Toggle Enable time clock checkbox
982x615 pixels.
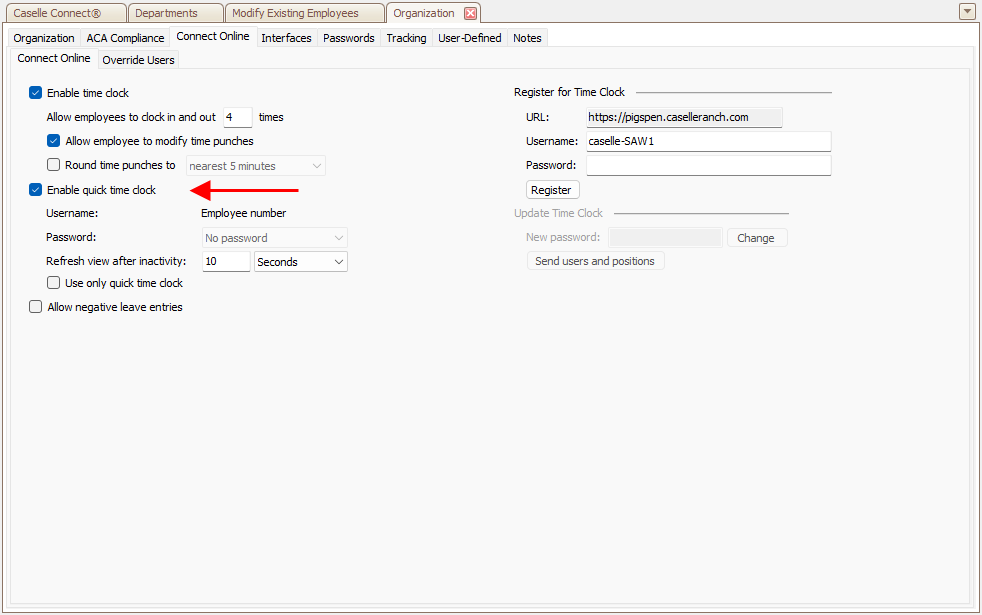36,93
